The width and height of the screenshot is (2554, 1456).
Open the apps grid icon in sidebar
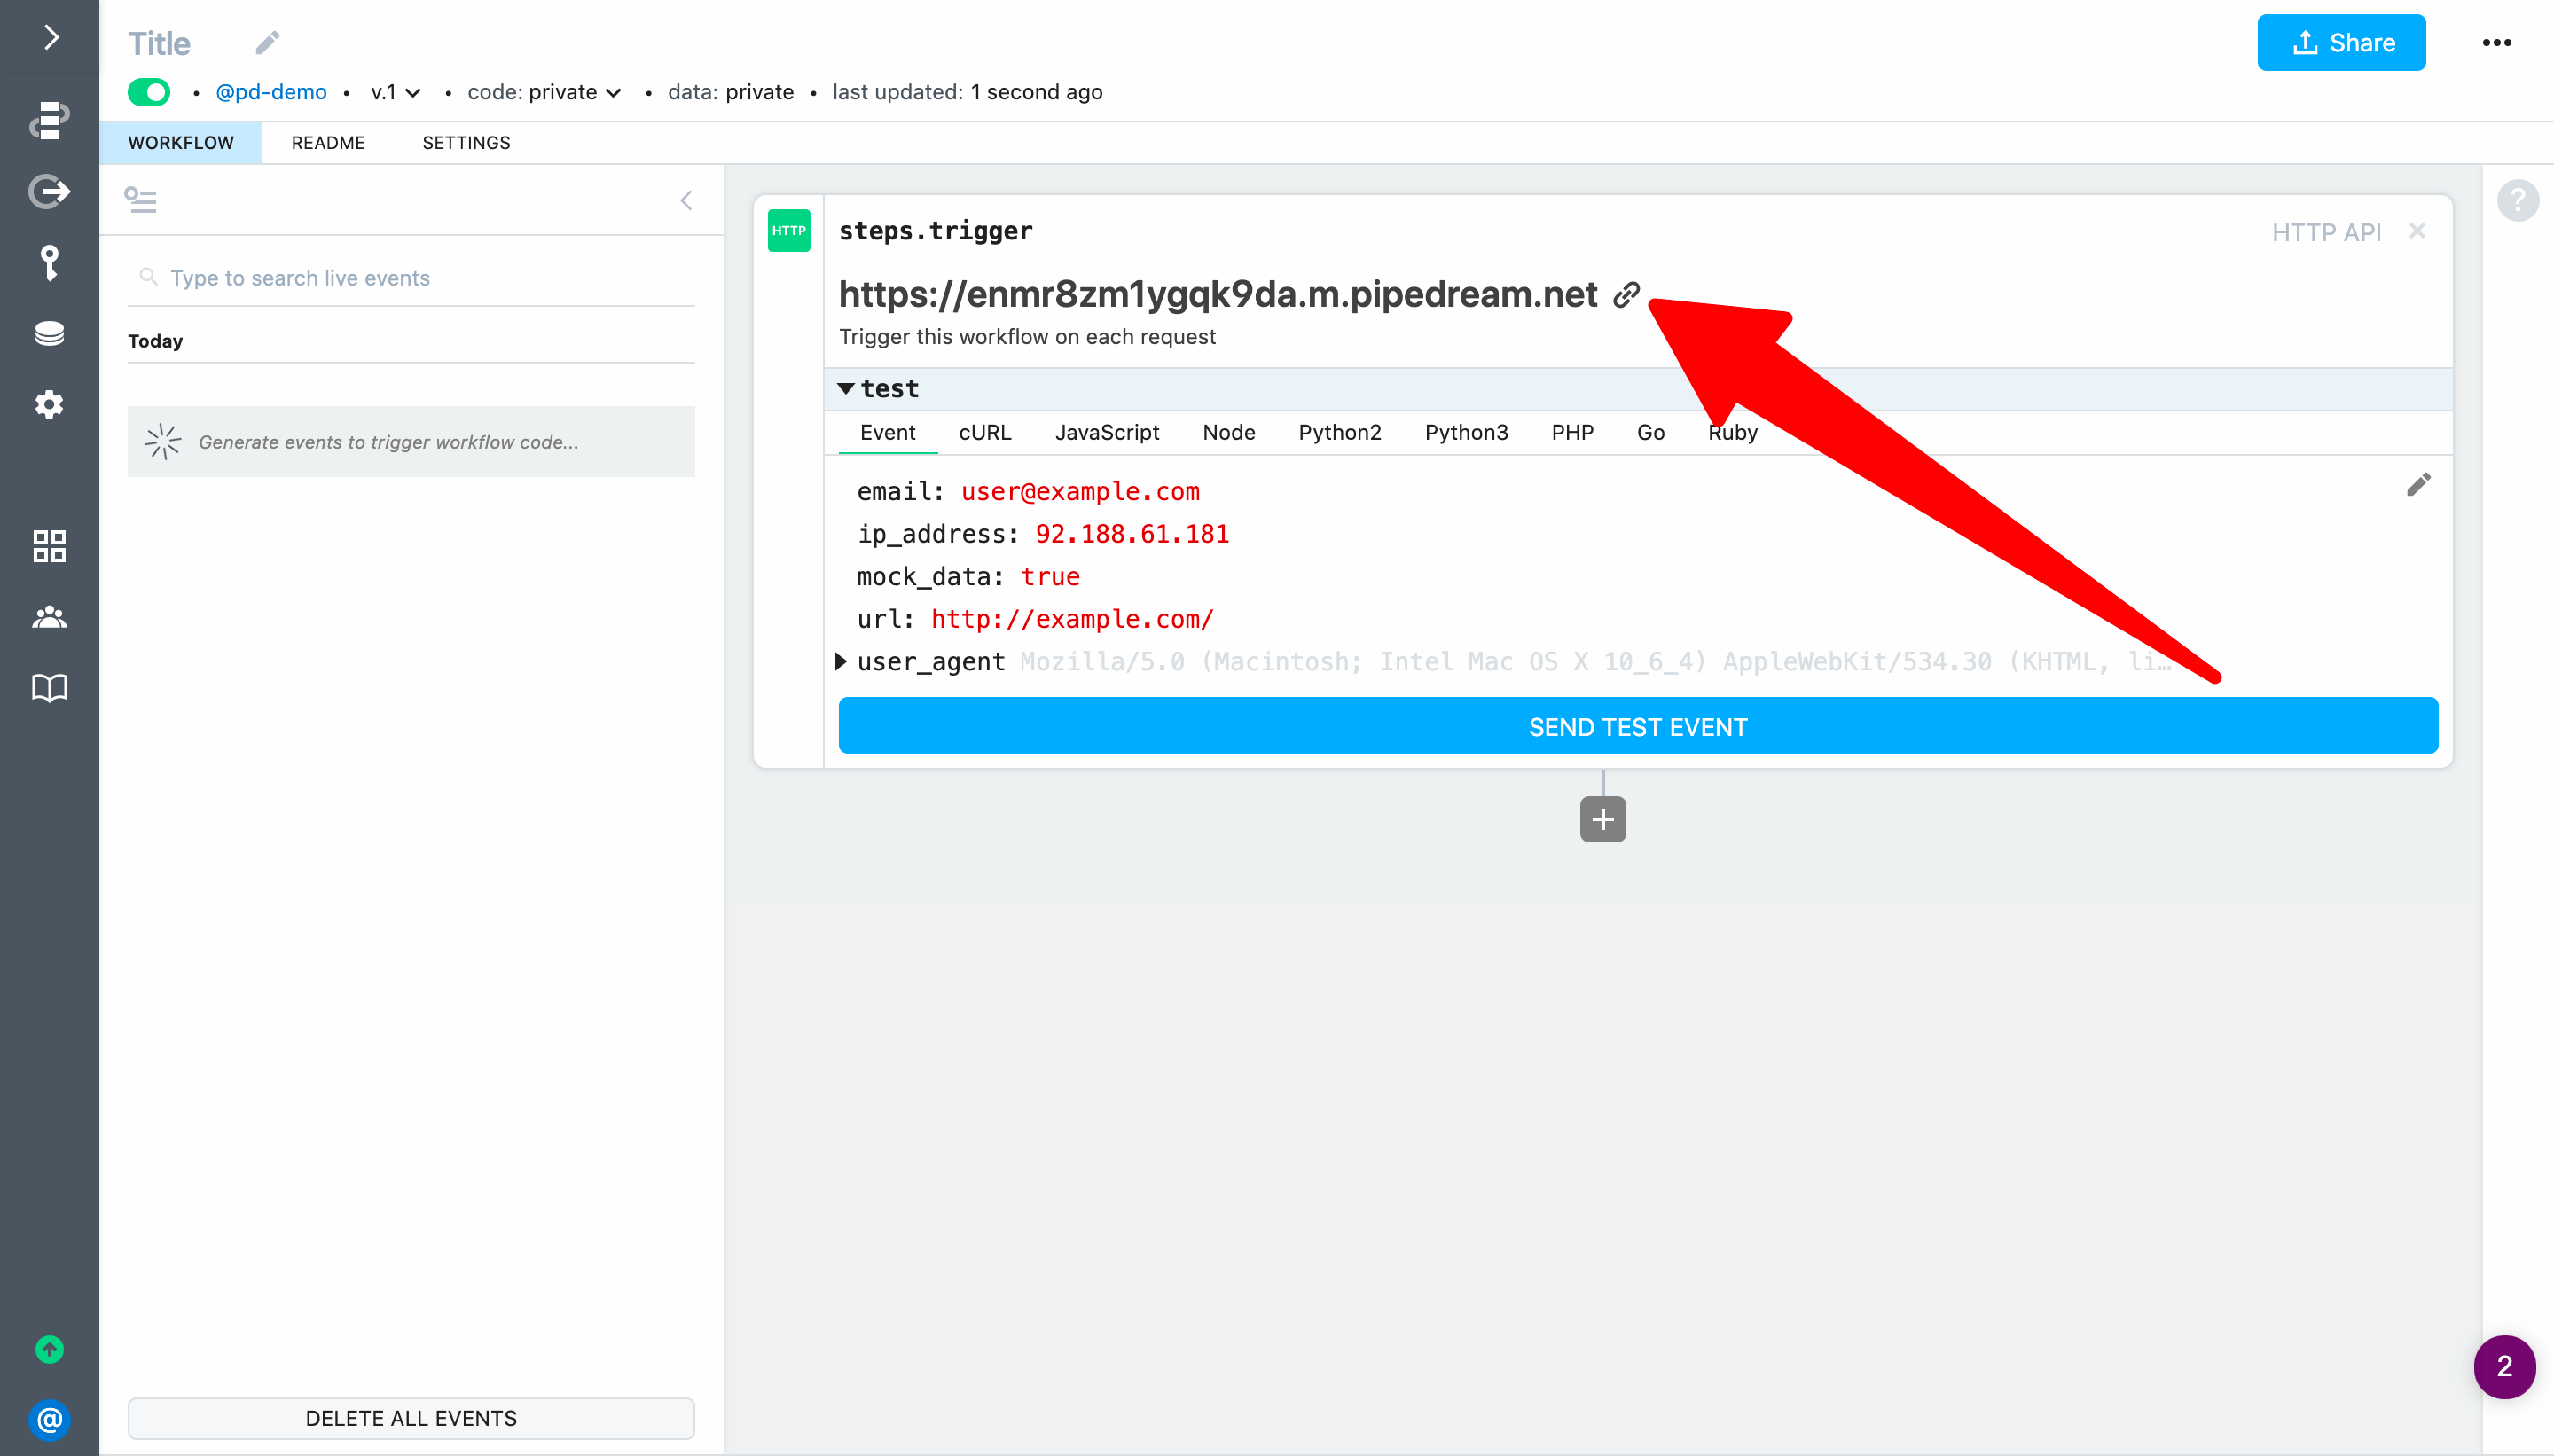pyautogui.click(x=49, y=546)
